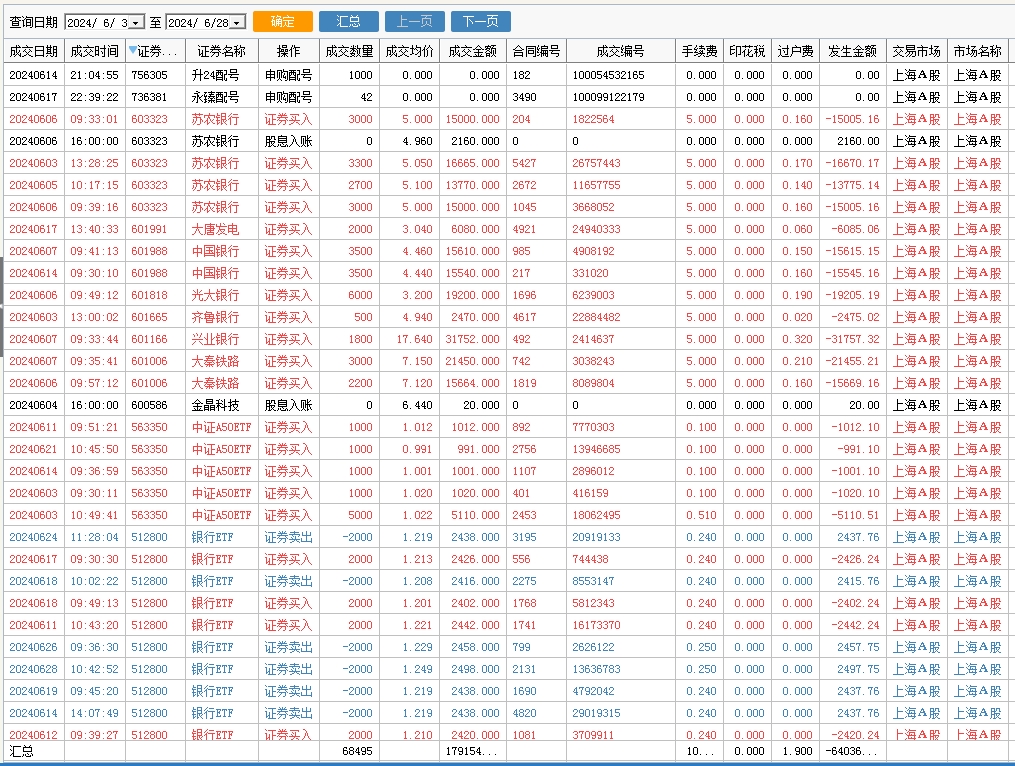Viewport: 1015px width, 766px height.
Task: Click occurred amount -6085.06
Action: click(x=855, y=229)
